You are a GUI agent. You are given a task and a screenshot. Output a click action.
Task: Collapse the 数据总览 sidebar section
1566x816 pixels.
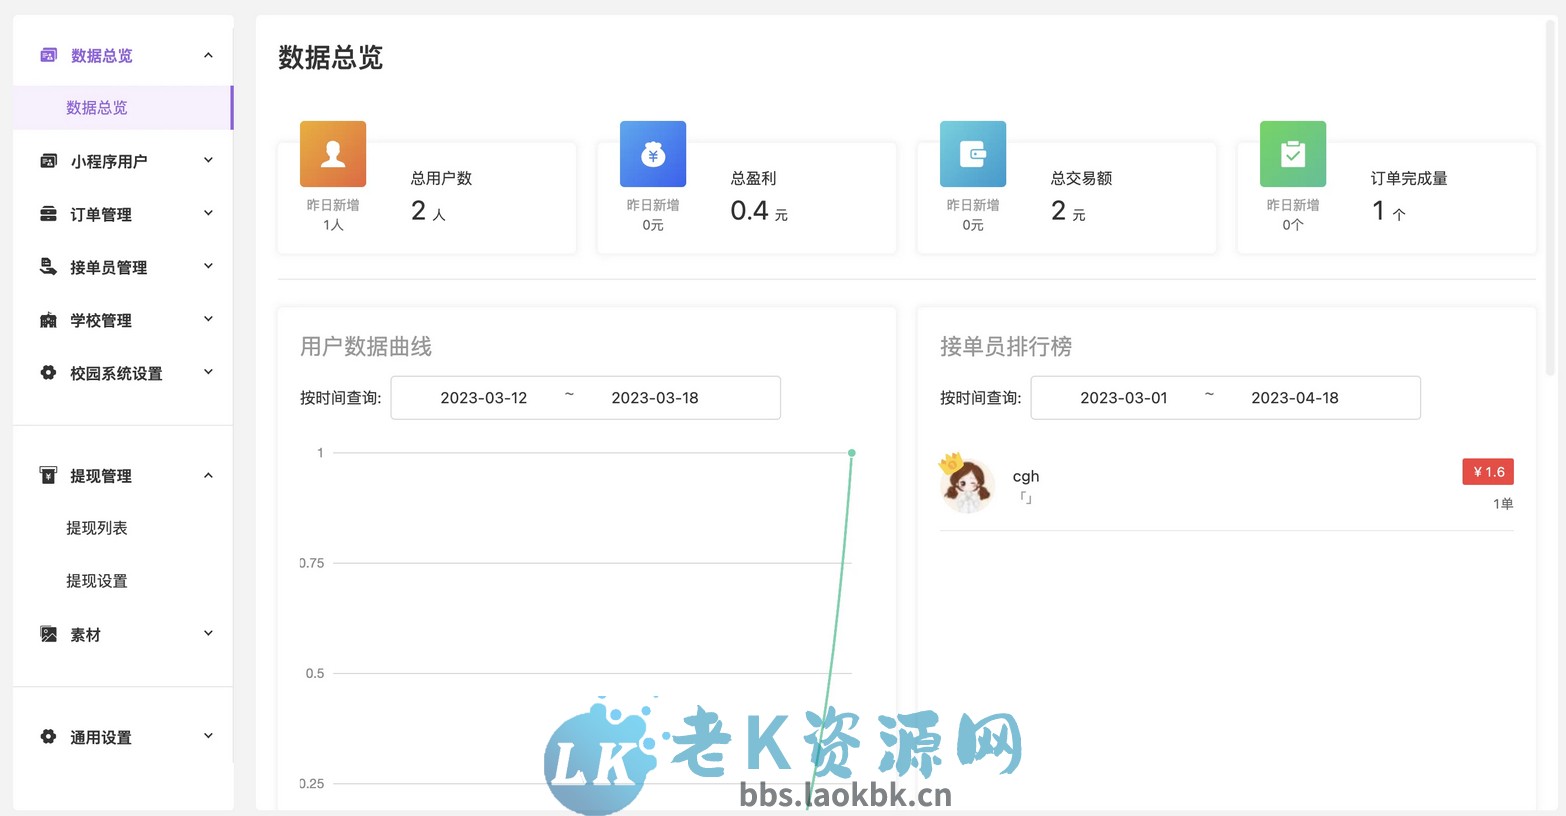pos(208,55)
